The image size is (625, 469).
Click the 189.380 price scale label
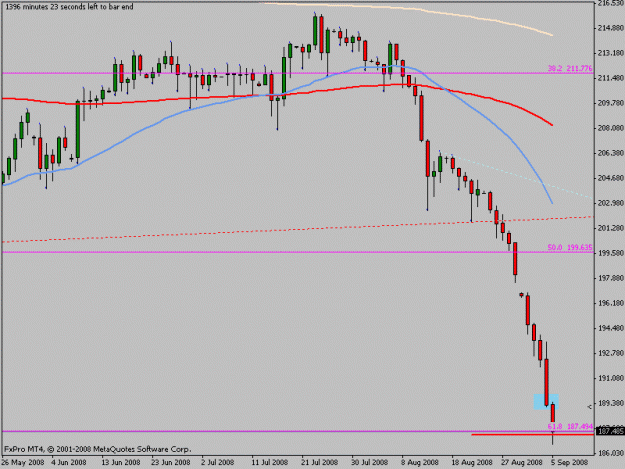pyautogui.click(x=611, y=403)
